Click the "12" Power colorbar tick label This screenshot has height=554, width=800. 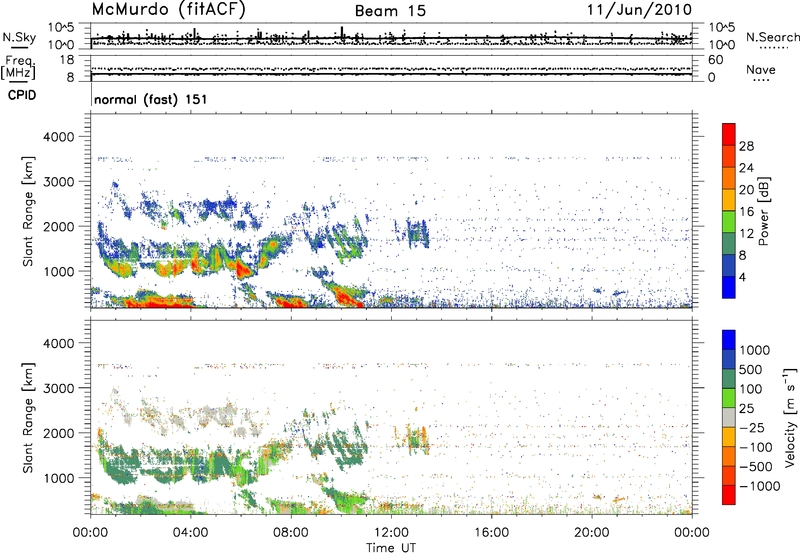746,234
